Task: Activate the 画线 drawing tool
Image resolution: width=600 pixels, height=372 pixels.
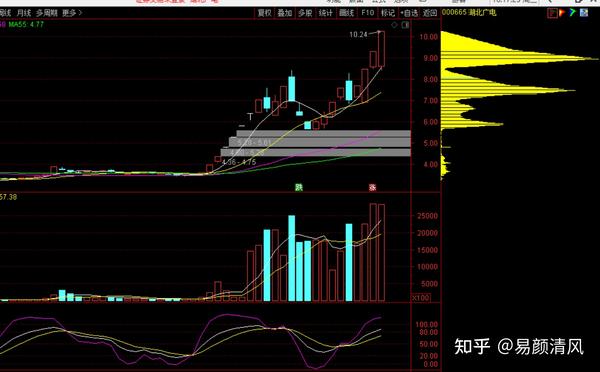Action: [x=347, y=13]
